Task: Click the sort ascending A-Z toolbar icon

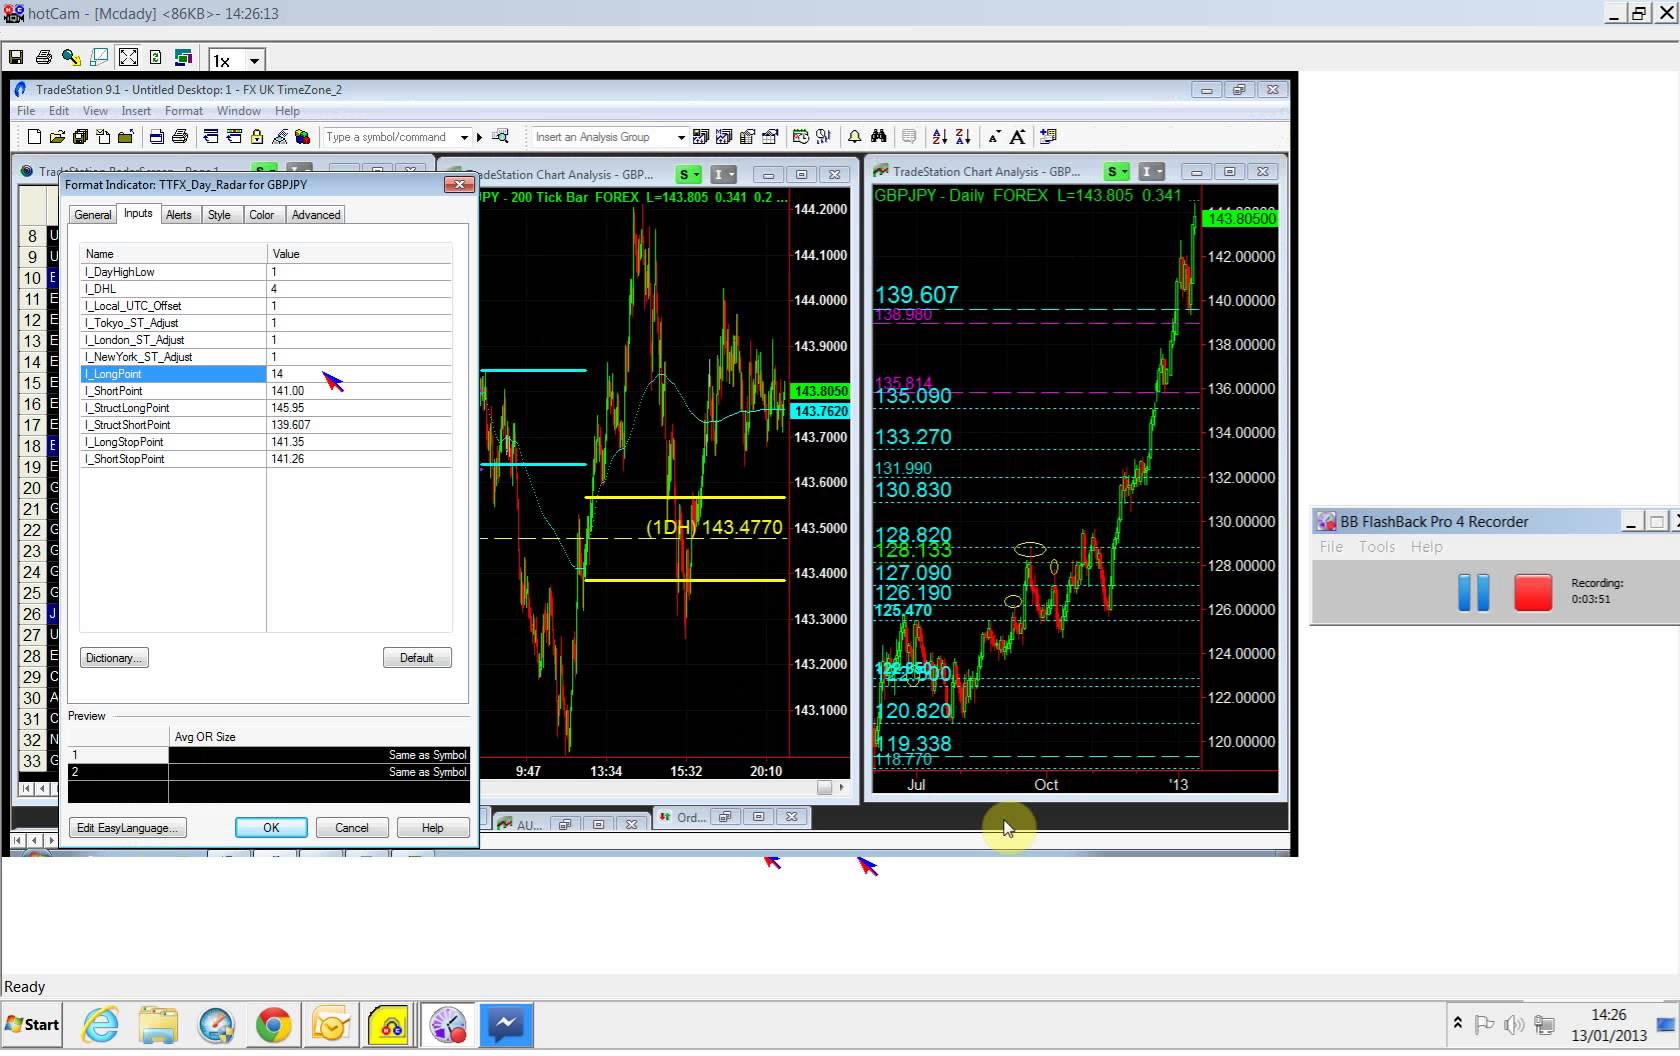Action: 939,137
